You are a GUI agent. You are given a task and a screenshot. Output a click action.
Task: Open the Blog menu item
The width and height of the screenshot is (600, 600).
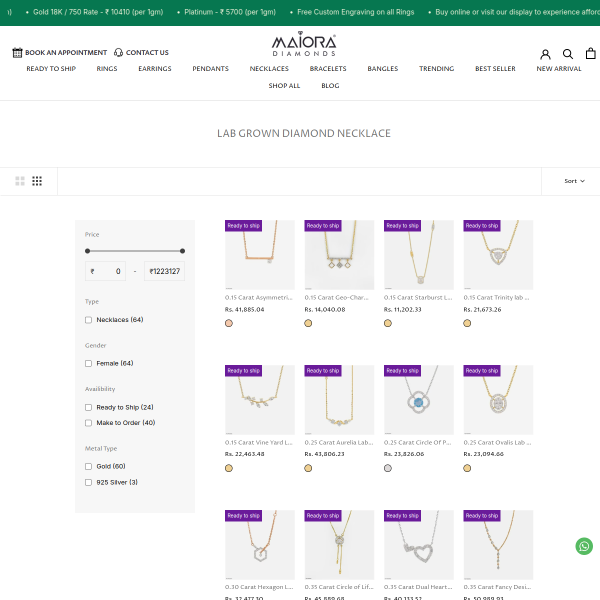point(330,86)
